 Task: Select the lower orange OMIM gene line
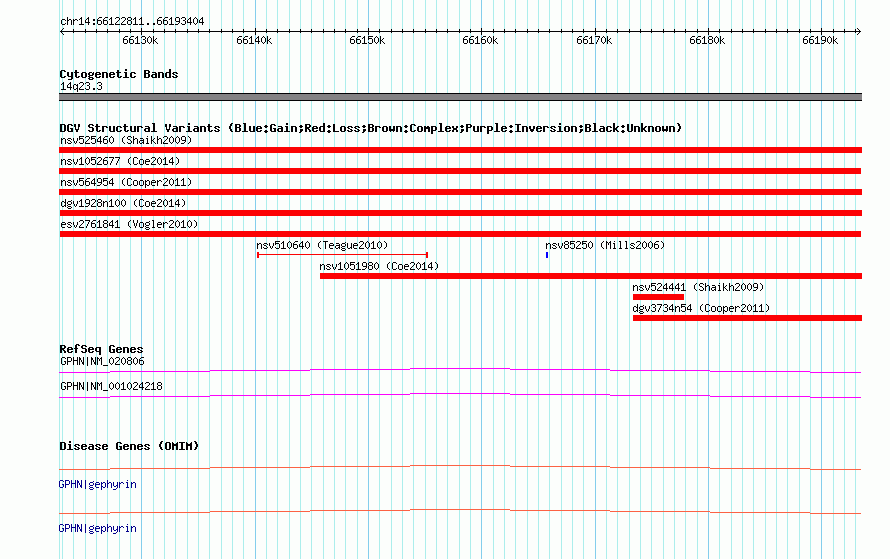coord(460,511)
